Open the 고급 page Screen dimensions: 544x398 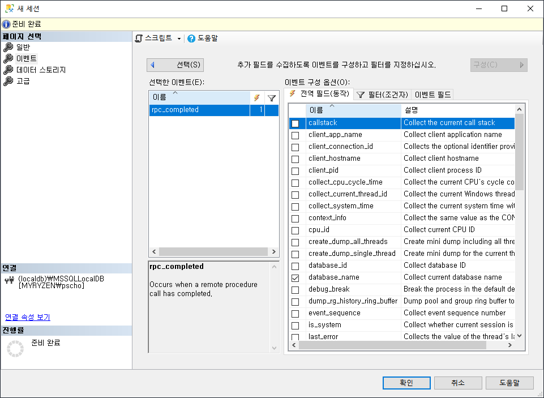[23, 81]
